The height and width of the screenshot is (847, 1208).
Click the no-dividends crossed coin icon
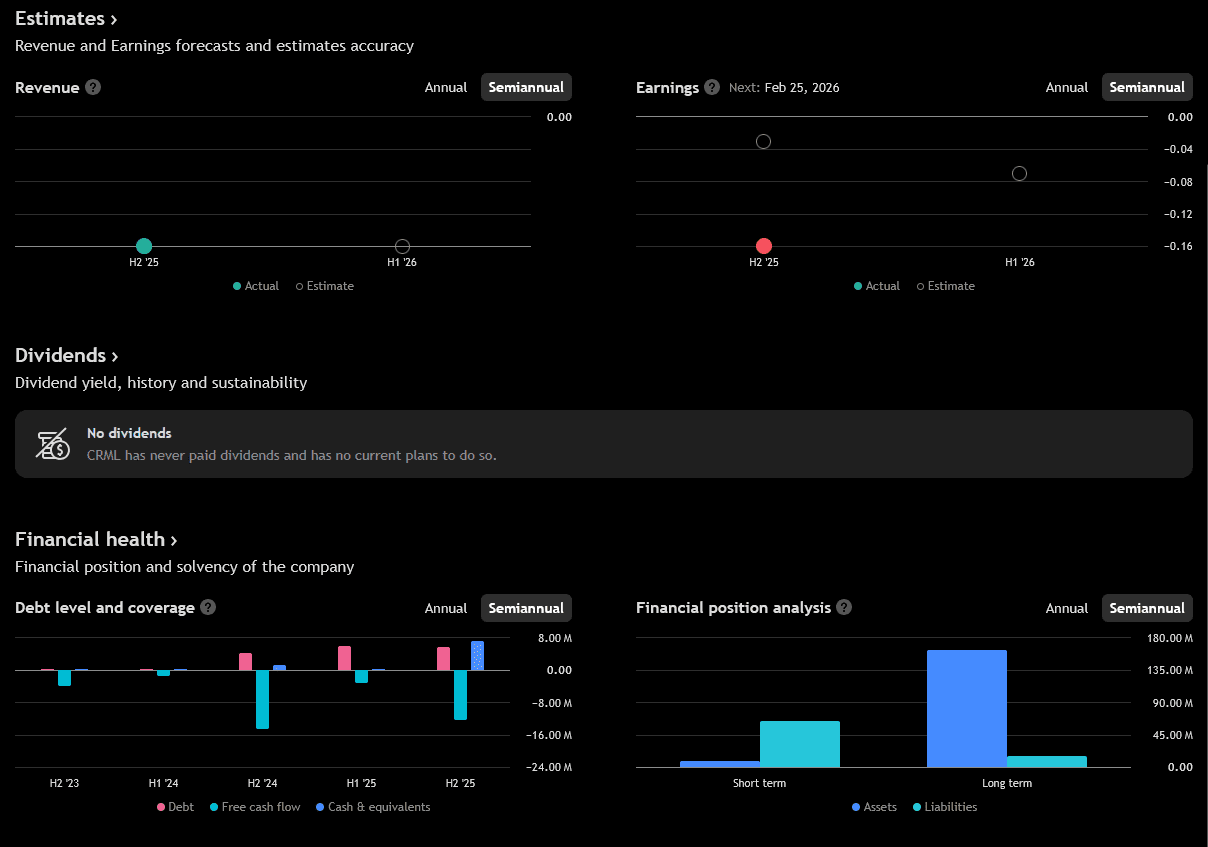pos(53,443)
